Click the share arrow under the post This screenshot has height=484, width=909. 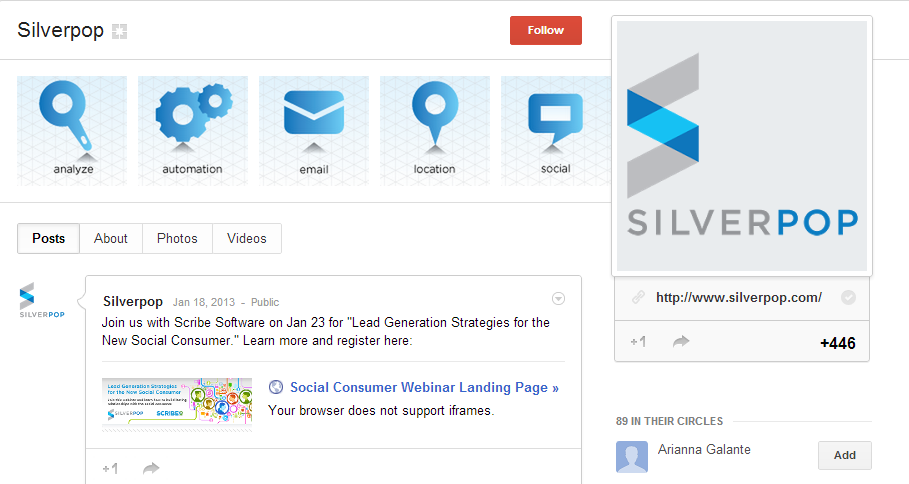(151, 468)
